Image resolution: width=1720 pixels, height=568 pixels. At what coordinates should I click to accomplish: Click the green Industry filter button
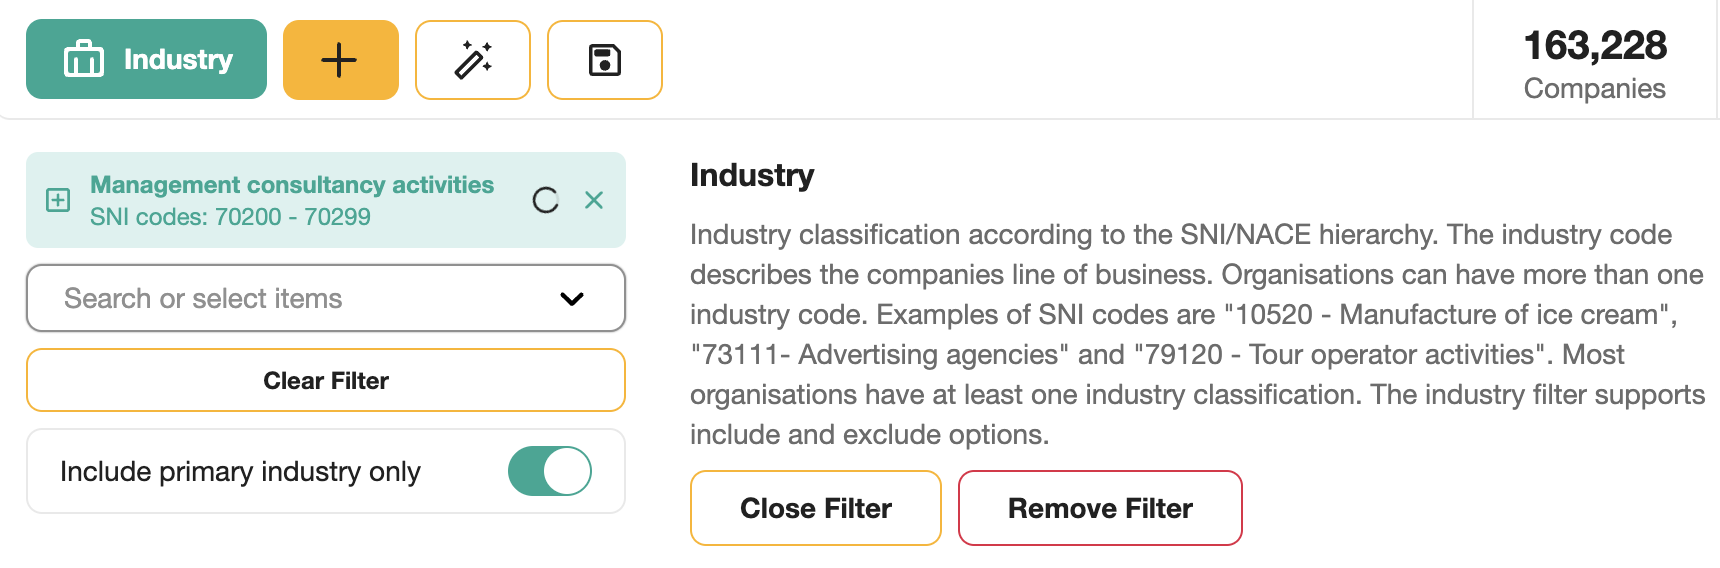coord(146,59)
